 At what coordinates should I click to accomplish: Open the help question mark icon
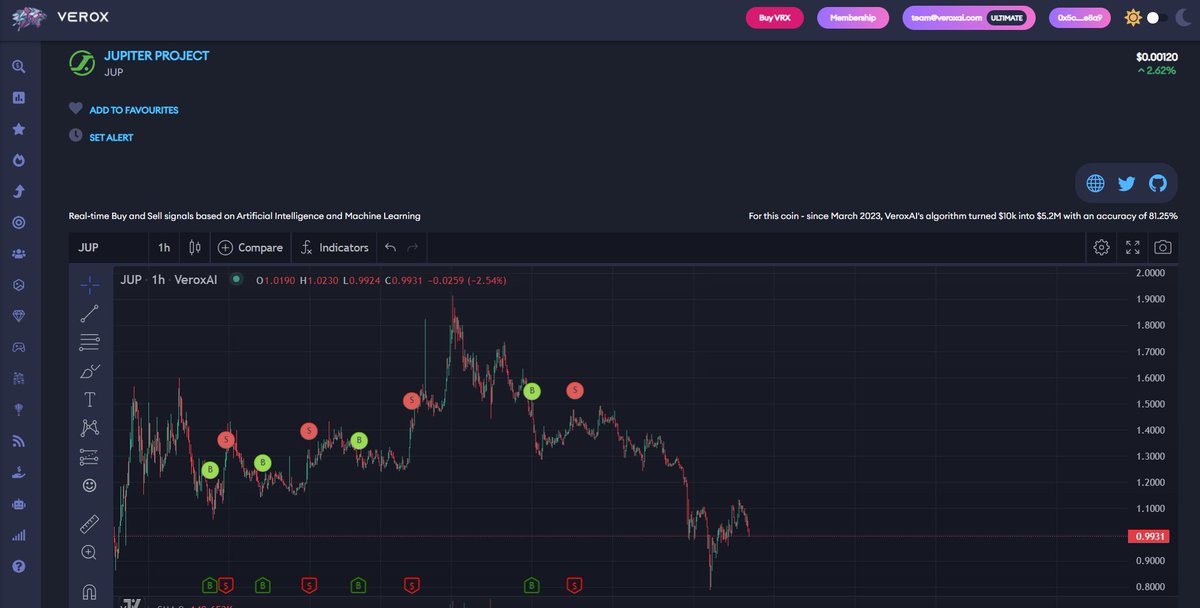[18, 566]
